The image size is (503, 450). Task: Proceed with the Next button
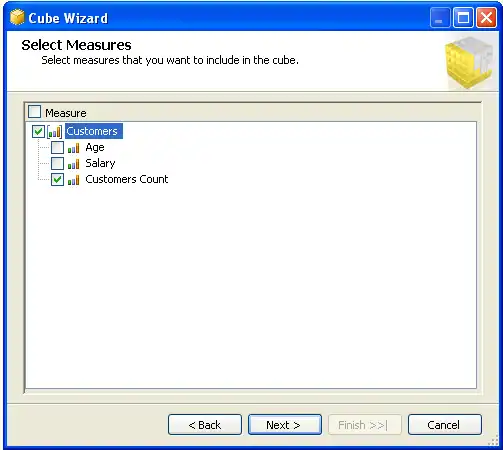pyautogui.click(x=285, y=425)
